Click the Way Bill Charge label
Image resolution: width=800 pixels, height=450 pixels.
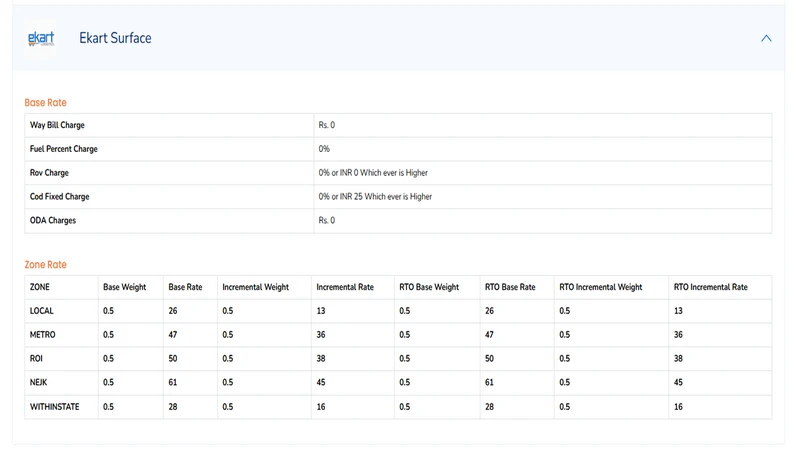[57, 125]
